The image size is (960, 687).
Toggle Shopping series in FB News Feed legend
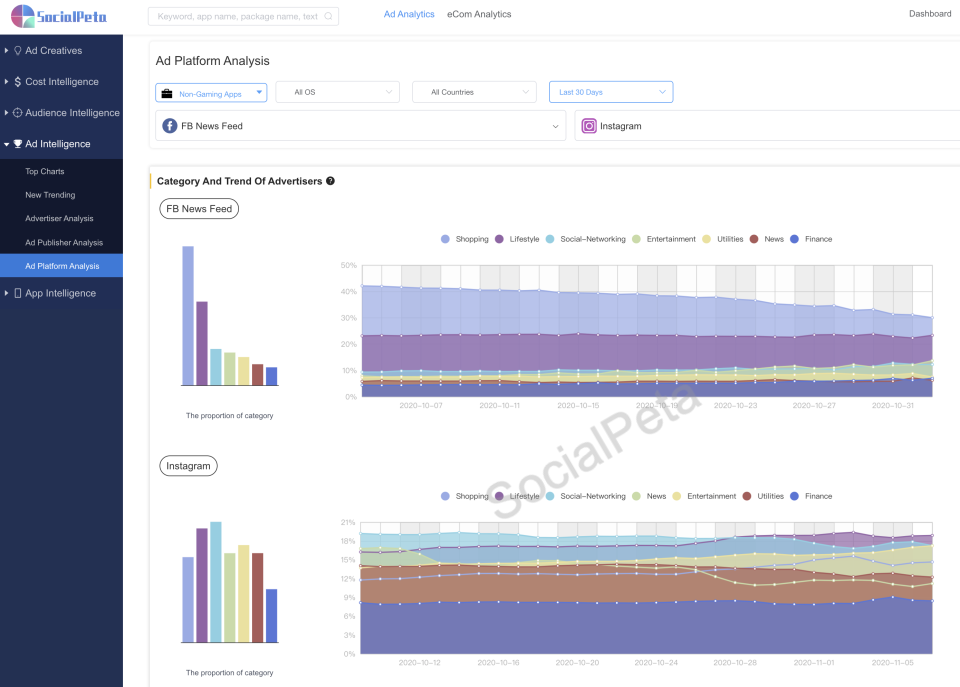click(464, 239)
